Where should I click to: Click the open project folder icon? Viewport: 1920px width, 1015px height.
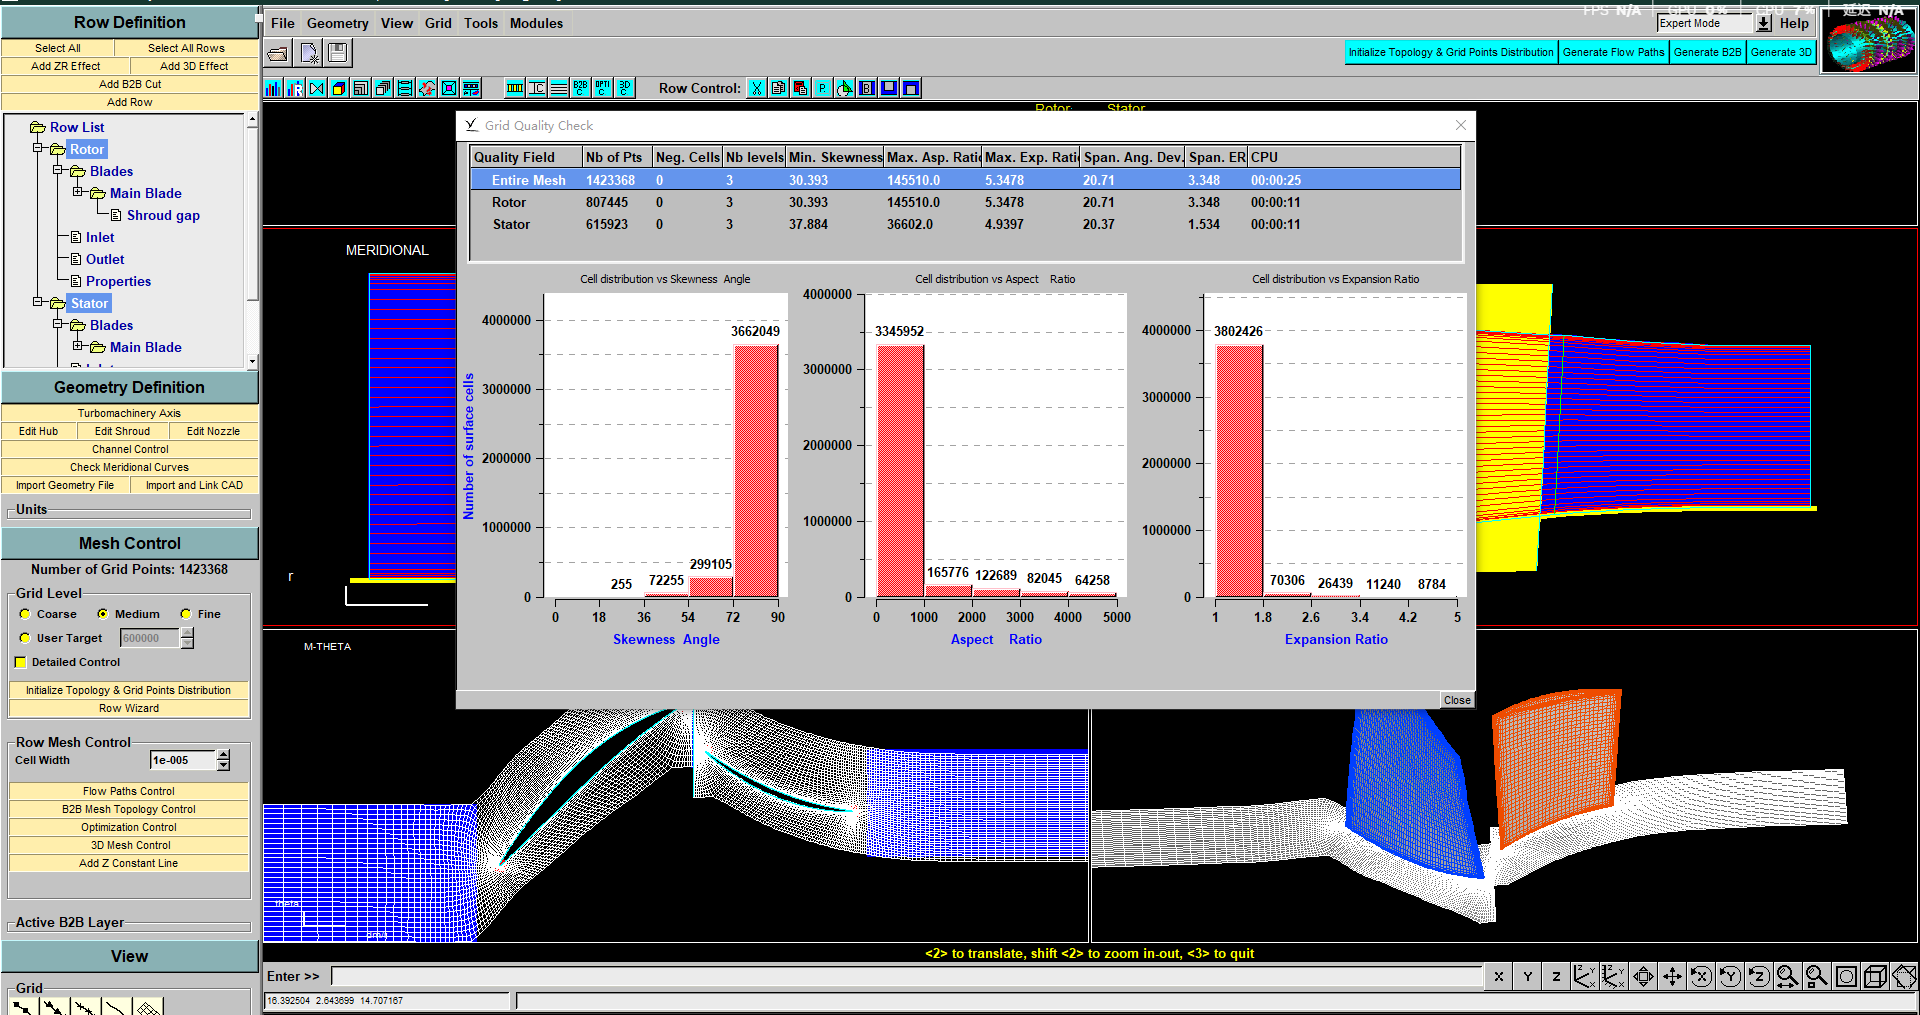coord(278,53)
